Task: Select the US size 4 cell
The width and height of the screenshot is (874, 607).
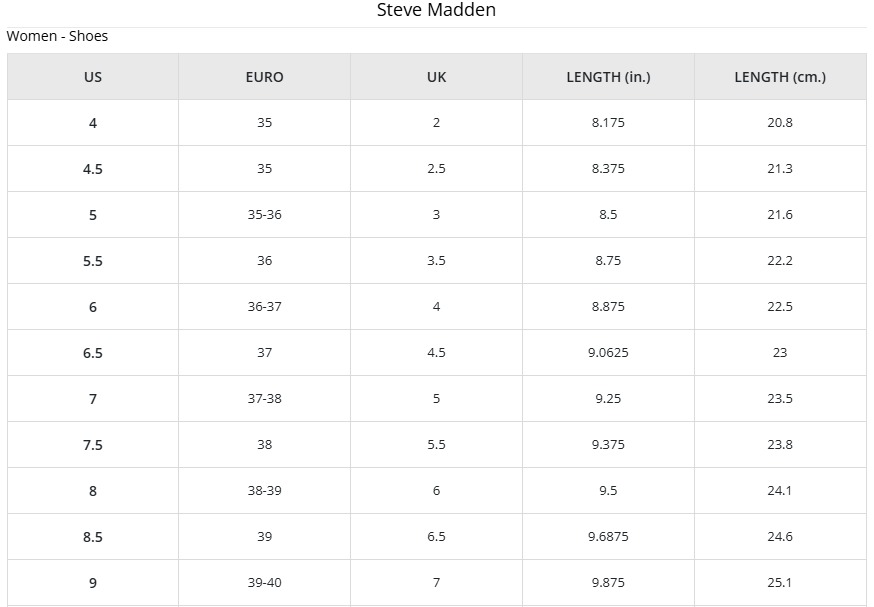Action: click(93, 123)
